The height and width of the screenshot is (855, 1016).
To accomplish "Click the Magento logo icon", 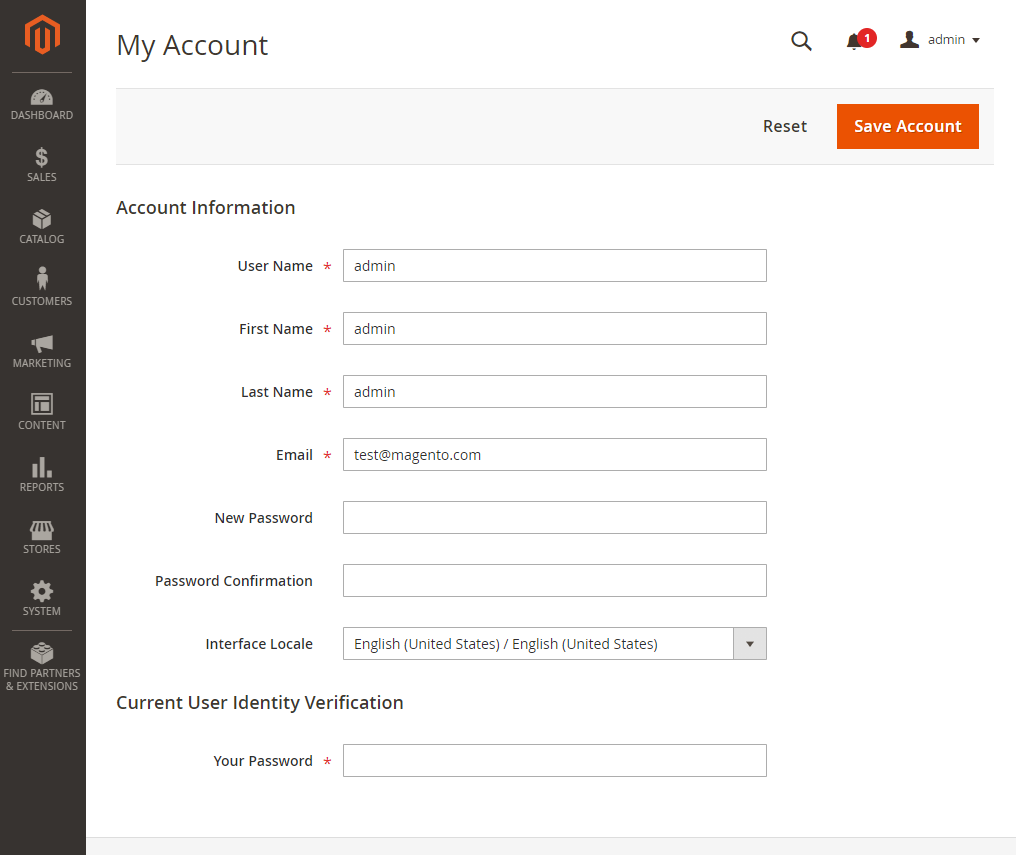I will pyautogui.click(x=42, y=36).
